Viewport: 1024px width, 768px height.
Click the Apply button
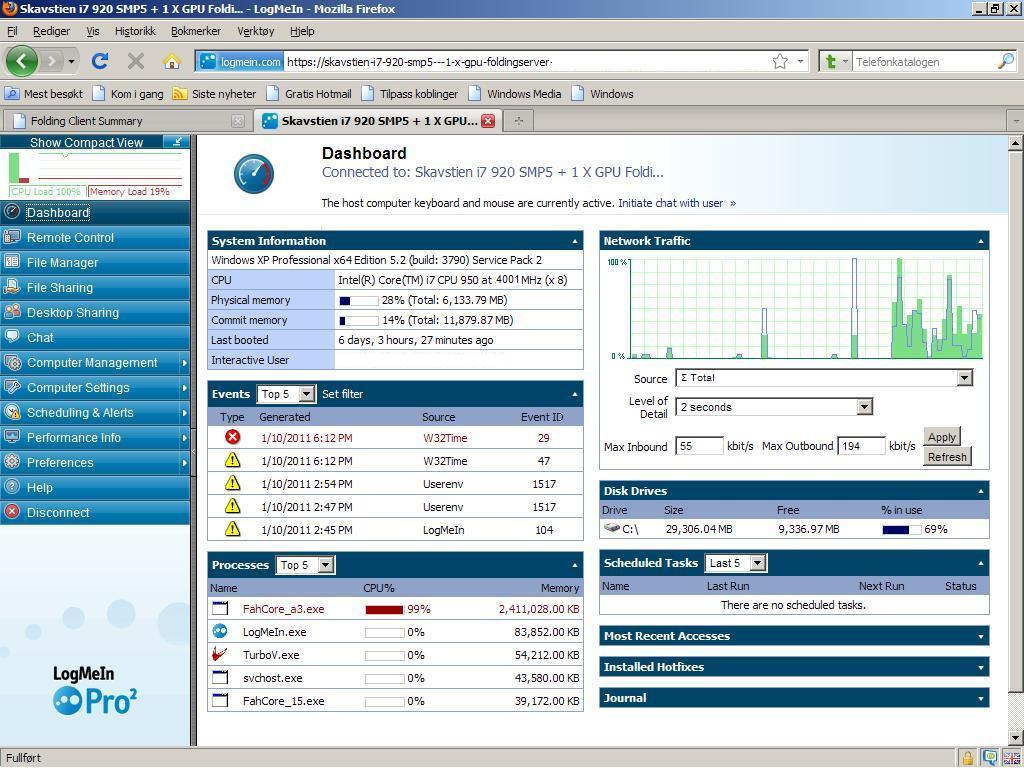[x=942, y=437]
